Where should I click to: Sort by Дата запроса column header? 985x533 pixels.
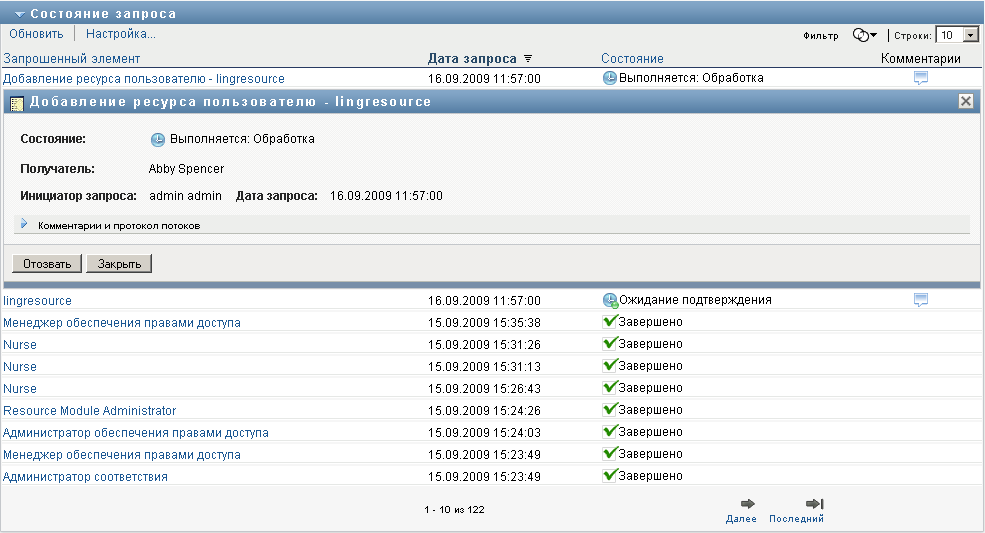tap(472, 58)
